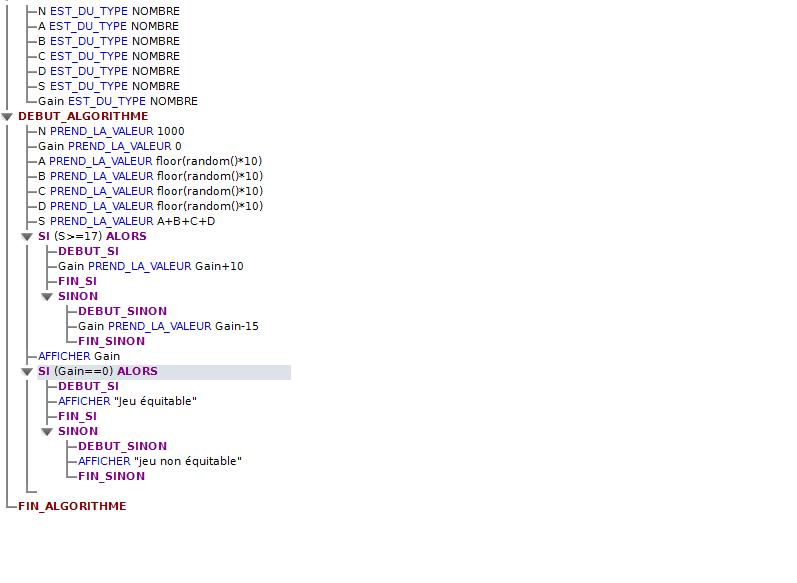Select the line N PREND_LA_VALEUR 1000
The height and width of the screenshot is (583, 797).
pyautogui.click(x=111, y=131)
